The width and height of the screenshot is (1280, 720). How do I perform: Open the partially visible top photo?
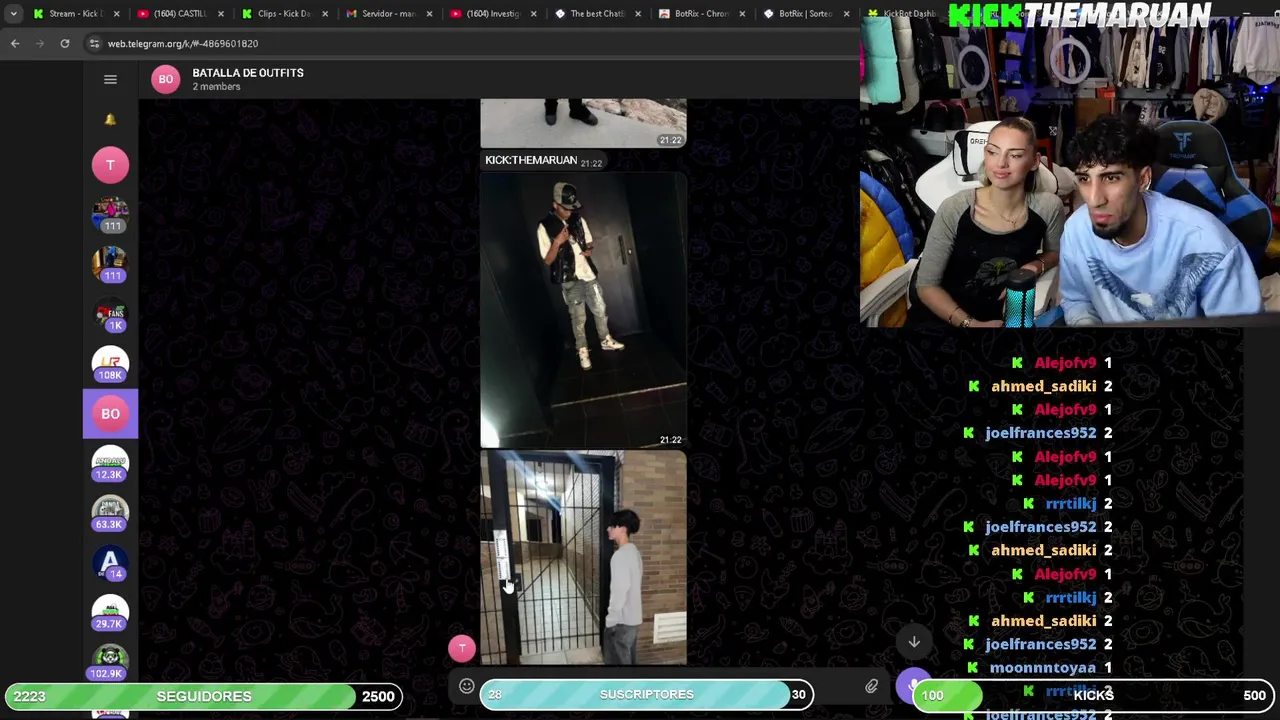tap(583, 123)
